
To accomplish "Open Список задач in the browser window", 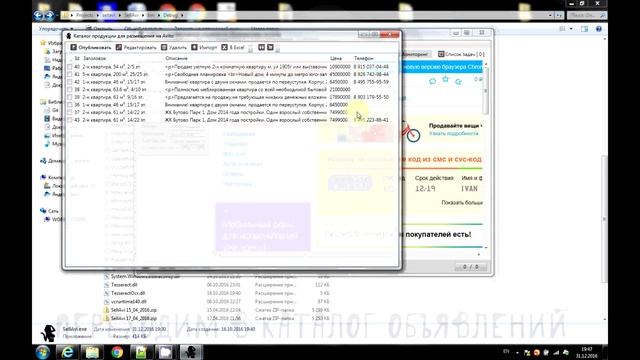I will pyautogui.click(x=461, y=54).
